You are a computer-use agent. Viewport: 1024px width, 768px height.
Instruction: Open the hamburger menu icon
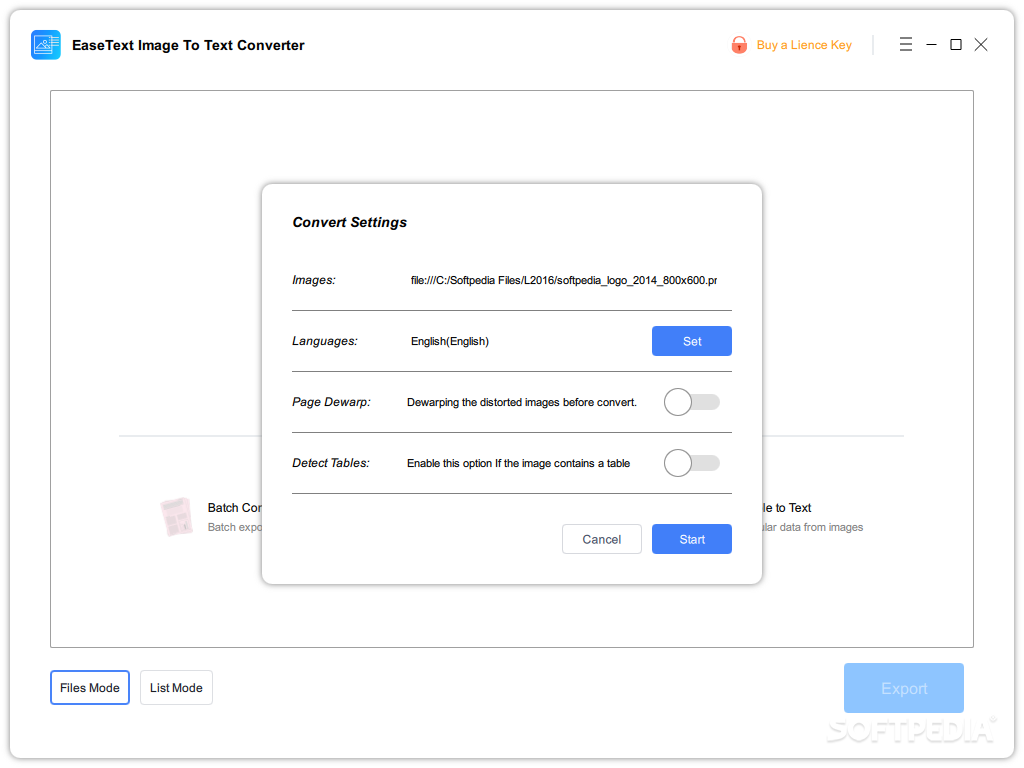pos(905,44)
